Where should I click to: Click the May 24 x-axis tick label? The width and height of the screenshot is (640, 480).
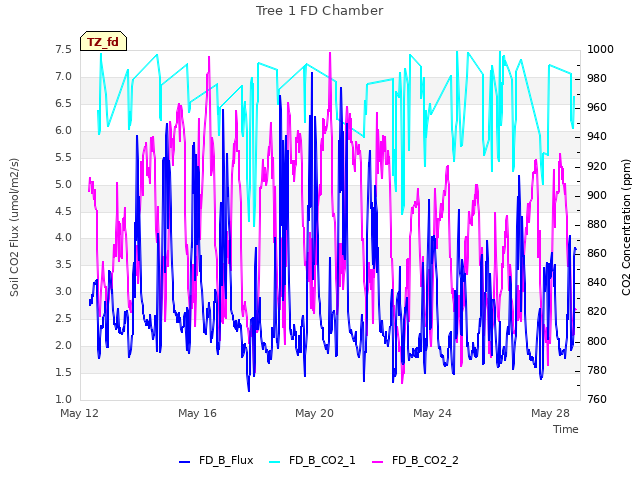tap(433, 413)
